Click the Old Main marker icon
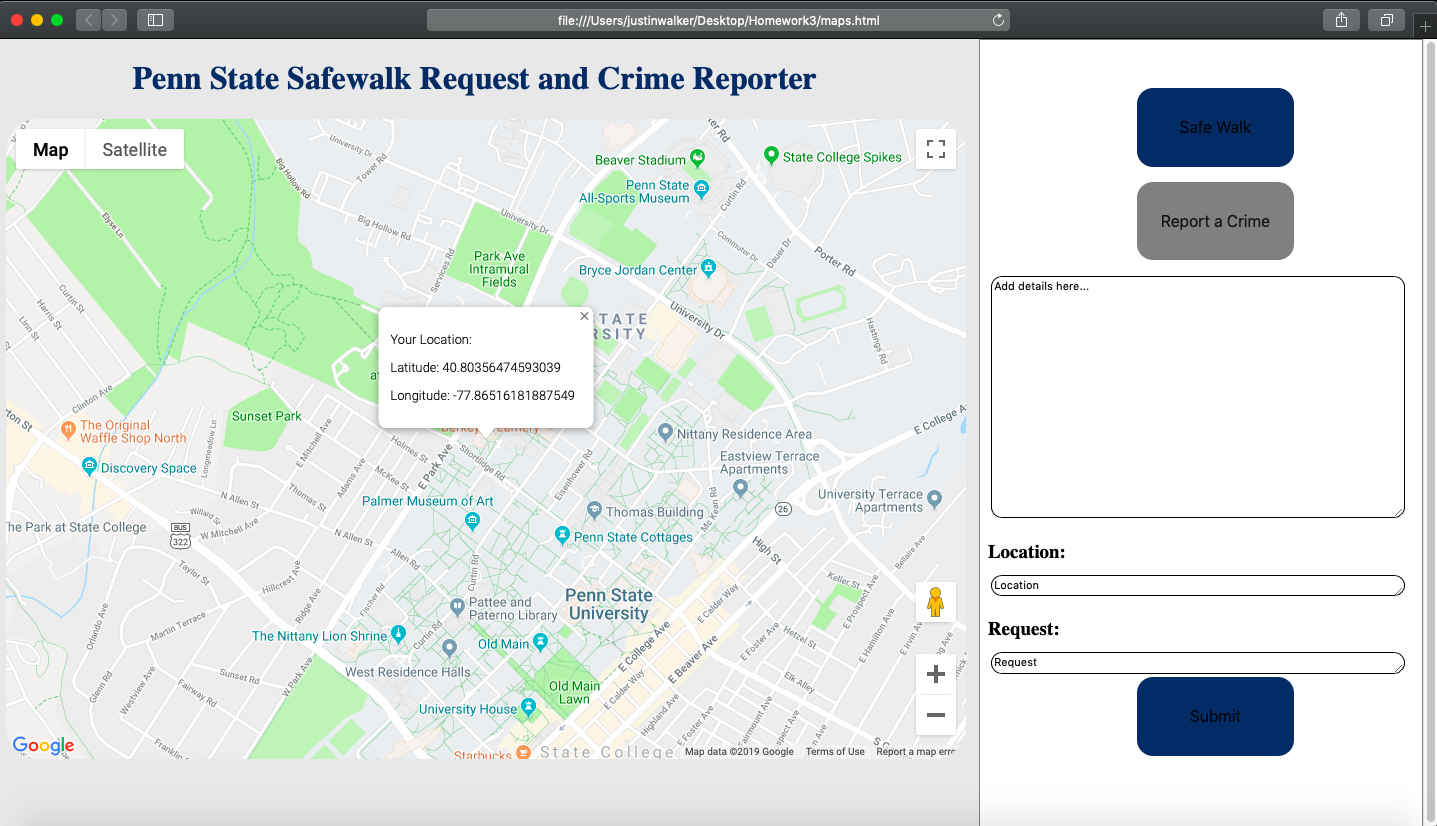This screenshot has height=826, width=1437. tap(541, 641)
